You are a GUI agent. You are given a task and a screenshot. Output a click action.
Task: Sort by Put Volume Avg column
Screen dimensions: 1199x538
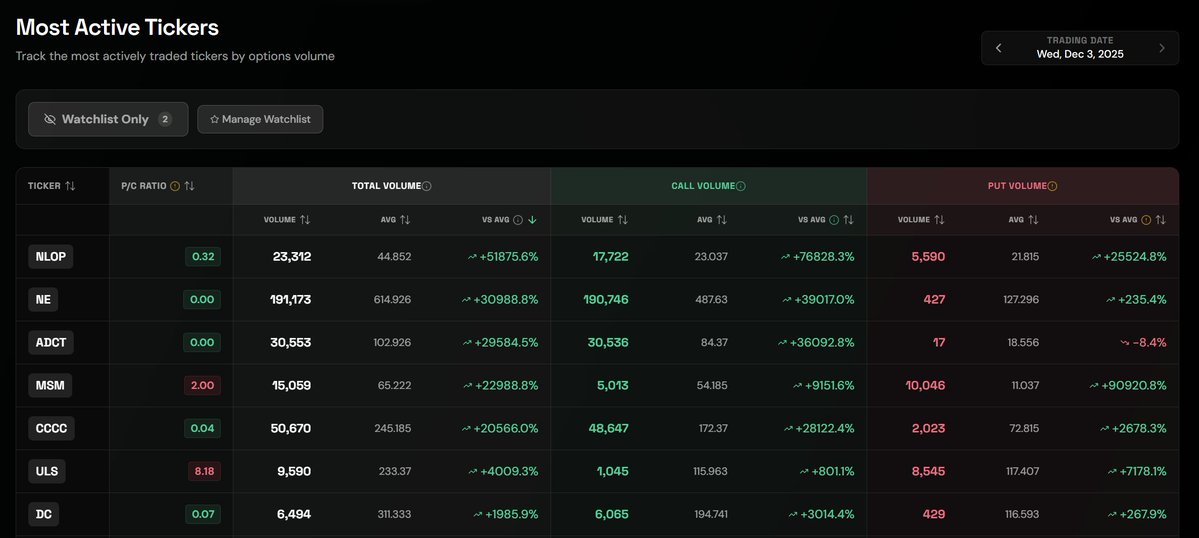(x=1033, y=219)
